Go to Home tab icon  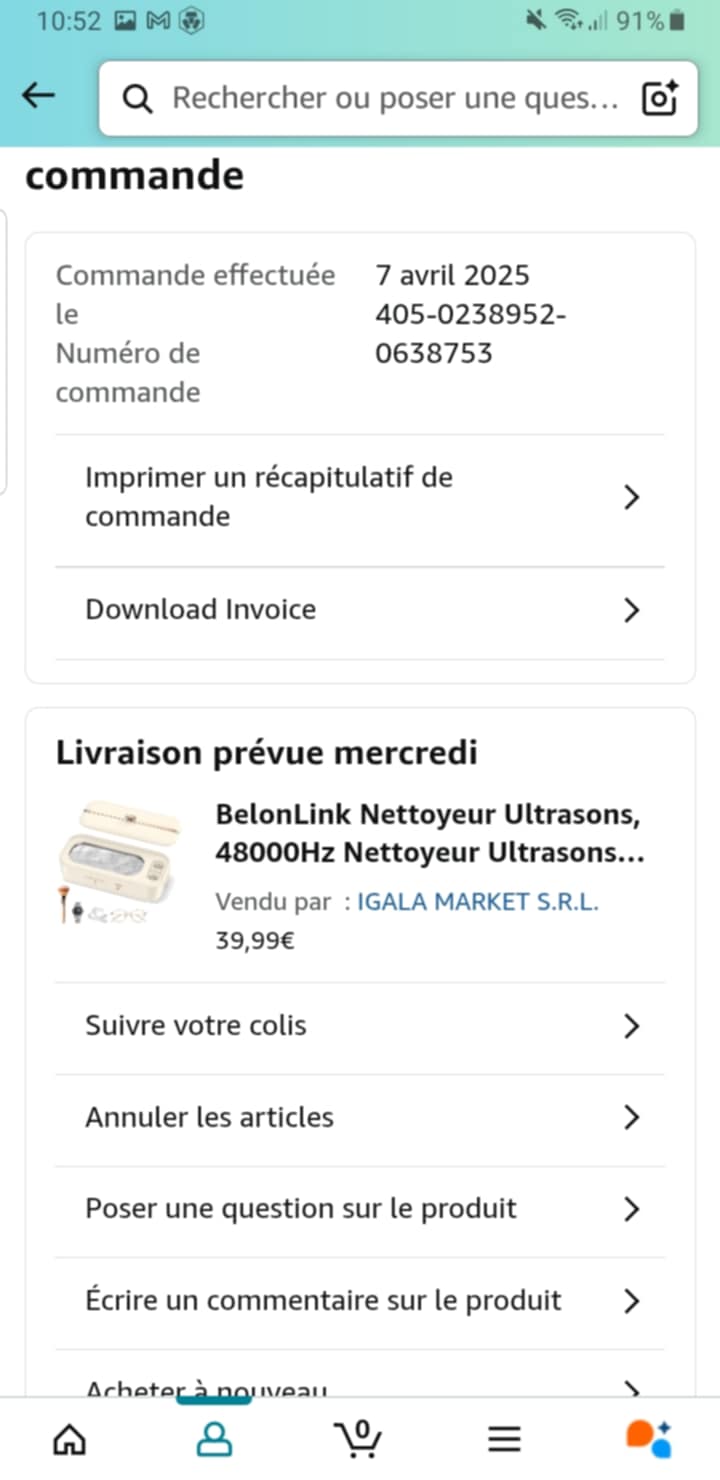[x=69, y=1439]
